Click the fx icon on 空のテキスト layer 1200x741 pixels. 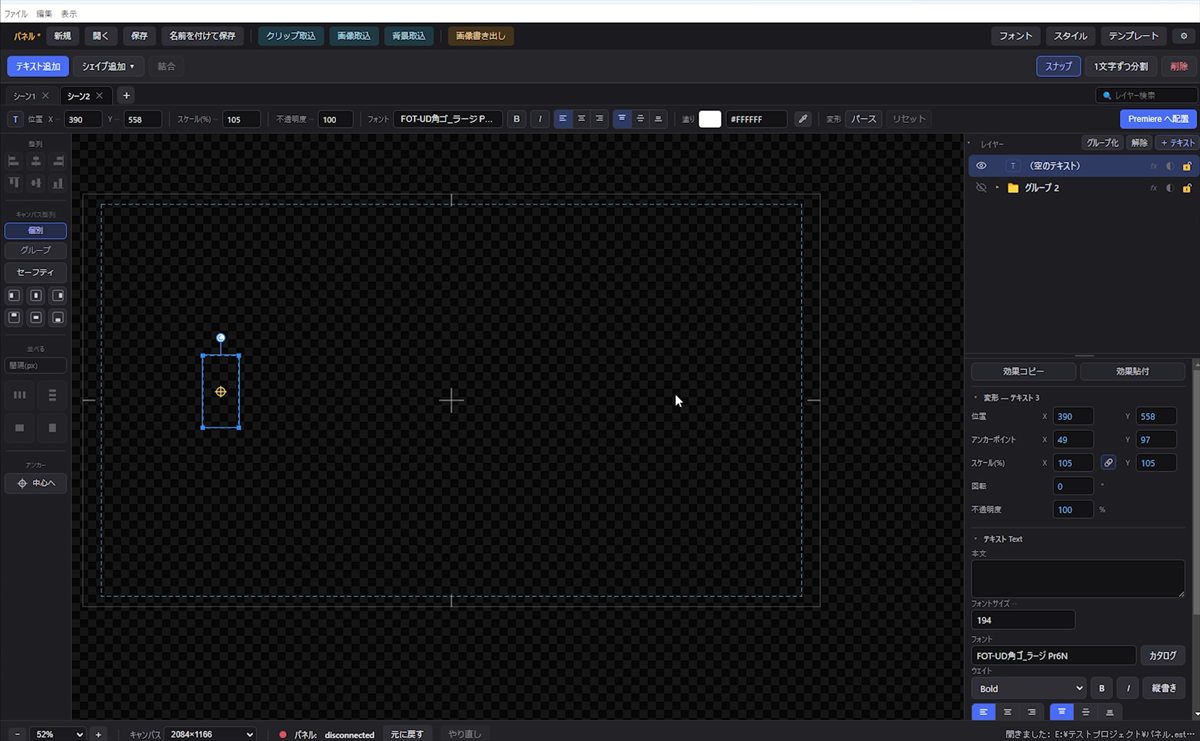(1153, 166)
